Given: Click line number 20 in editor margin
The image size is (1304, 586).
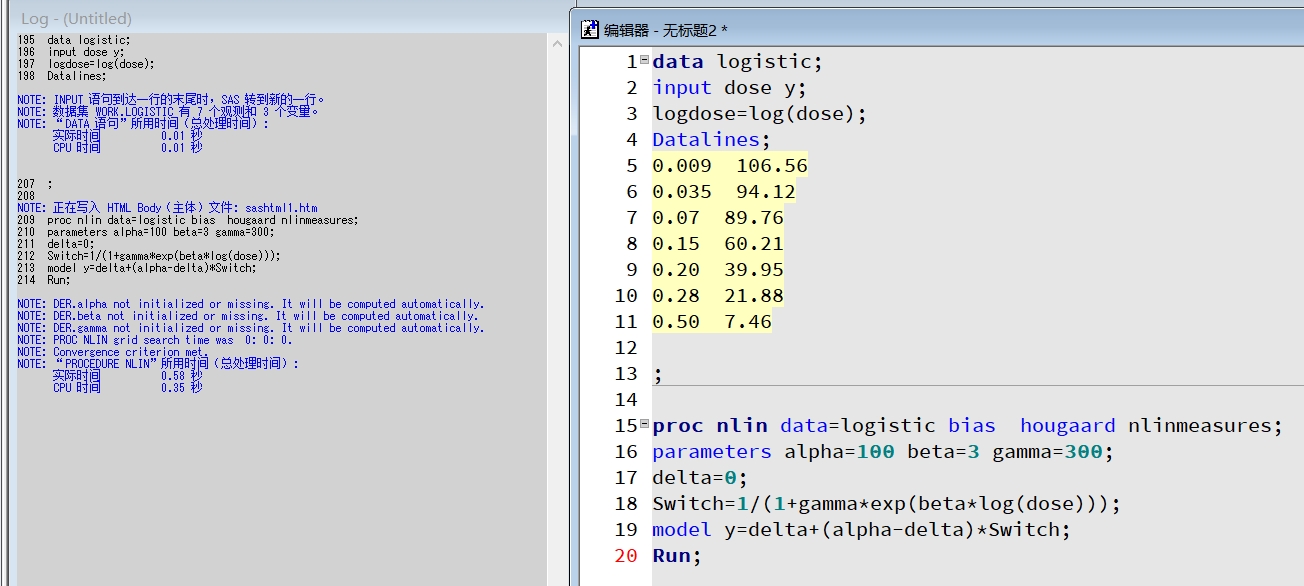Looking at the screenshot, I should [x=626, y=556].
